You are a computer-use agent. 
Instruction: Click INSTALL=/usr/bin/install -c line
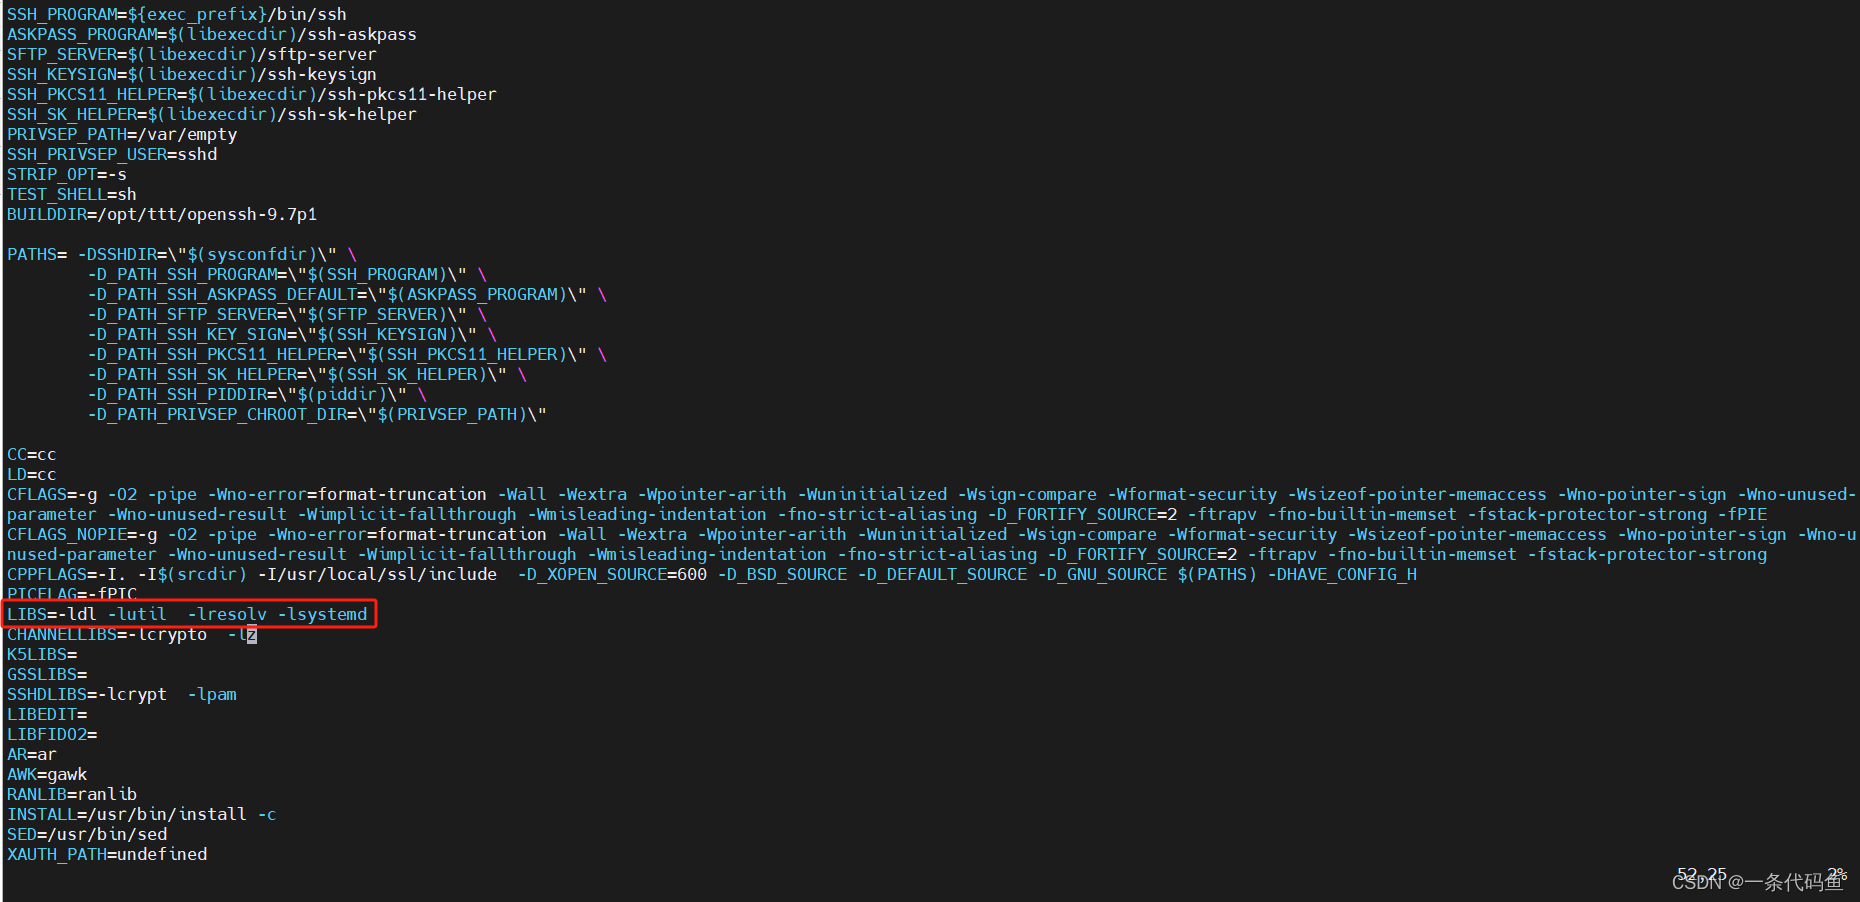click(142, 814)
